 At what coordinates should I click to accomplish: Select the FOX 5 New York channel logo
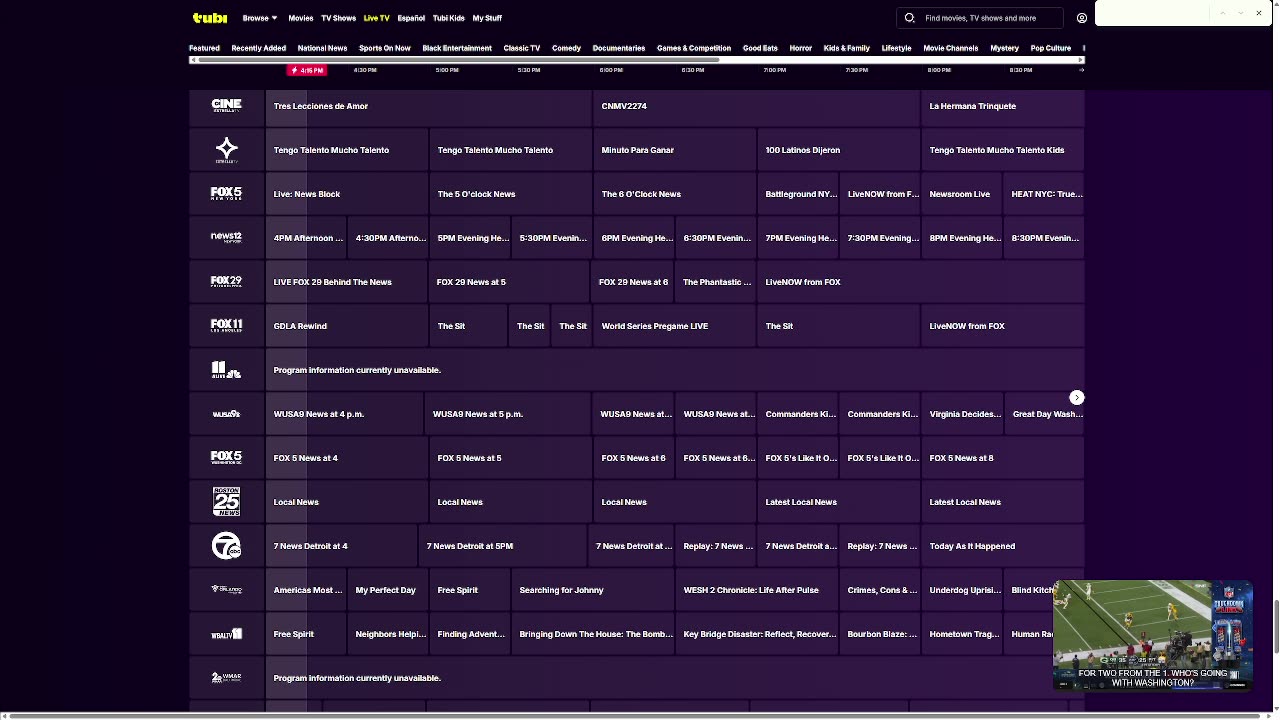point(226,193)
